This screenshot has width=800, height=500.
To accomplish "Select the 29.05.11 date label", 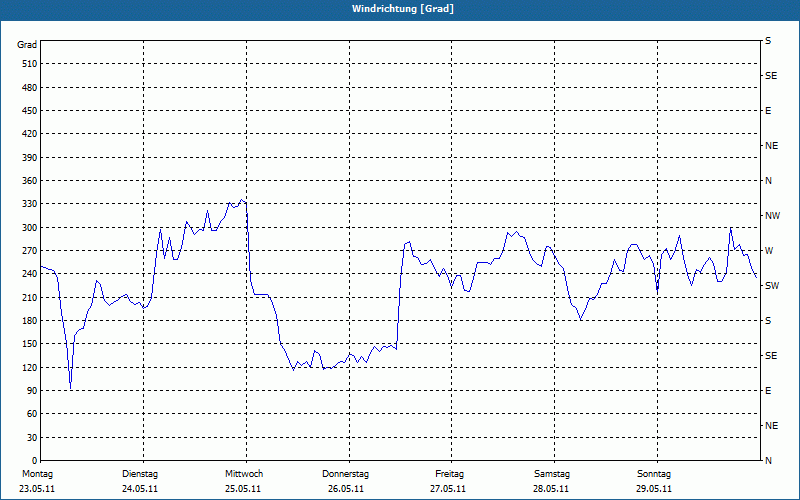I will [x=654, y=489].
